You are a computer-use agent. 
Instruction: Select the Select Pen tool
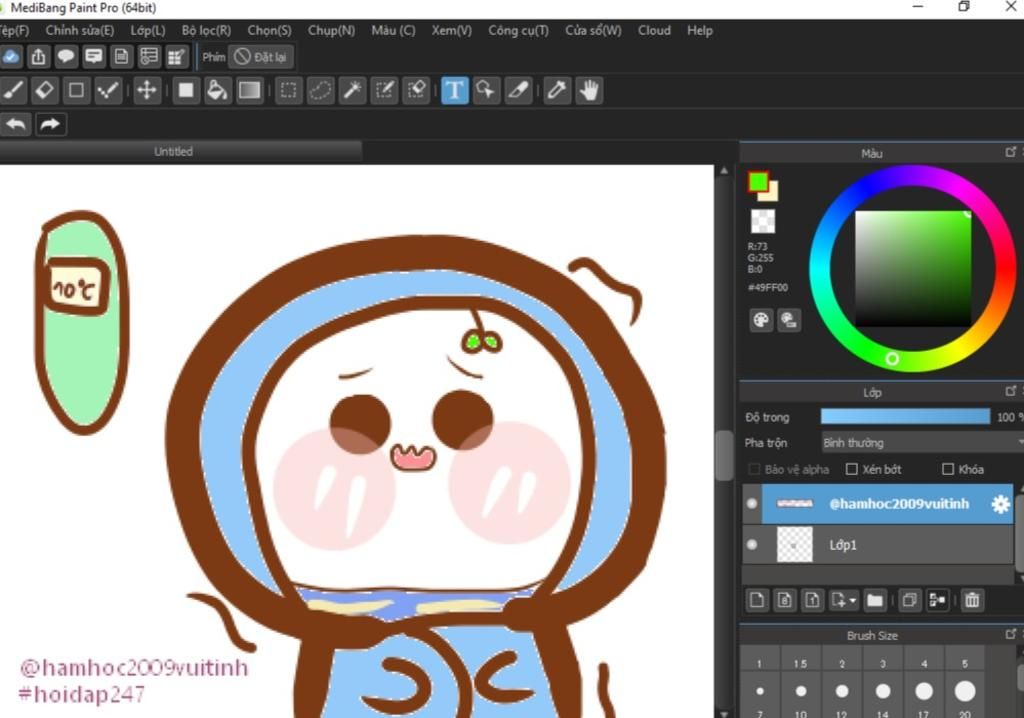(x=385, y=90)
